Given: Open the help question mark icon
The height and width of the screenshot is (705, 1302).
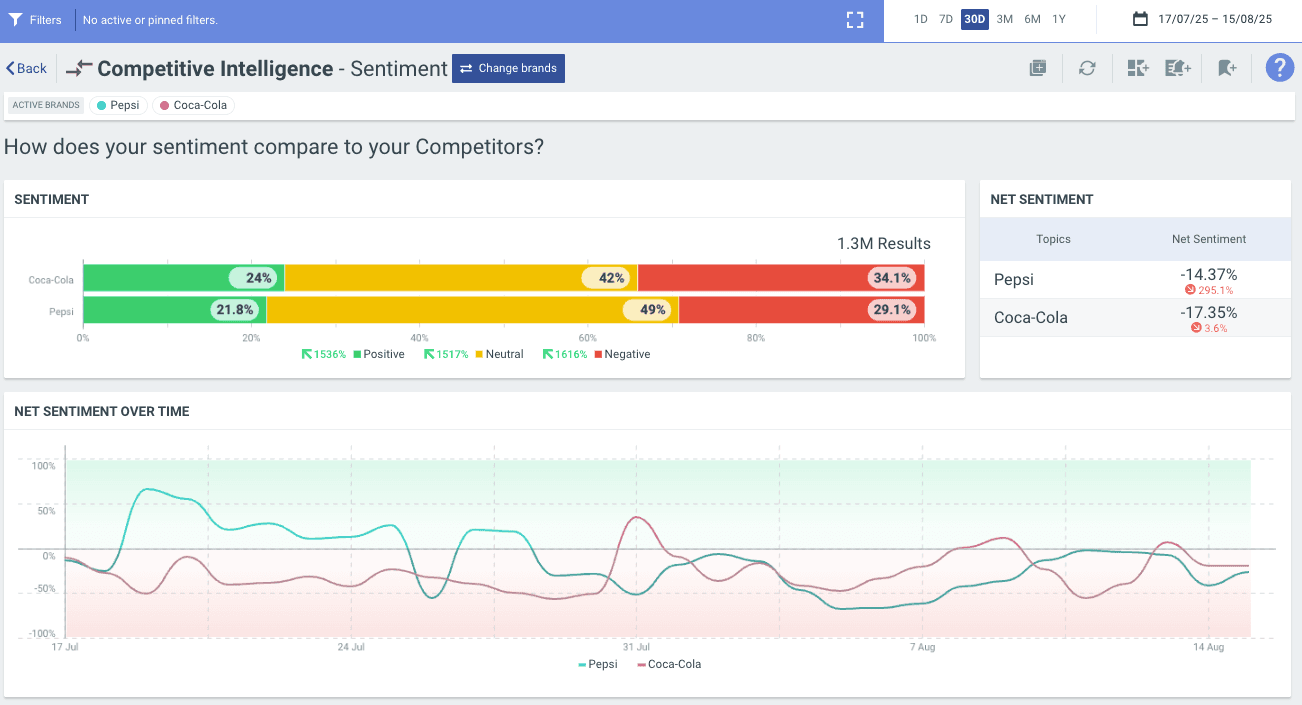Looking at the screenshot, I should pyautogui.click(x=1279, y=68).
